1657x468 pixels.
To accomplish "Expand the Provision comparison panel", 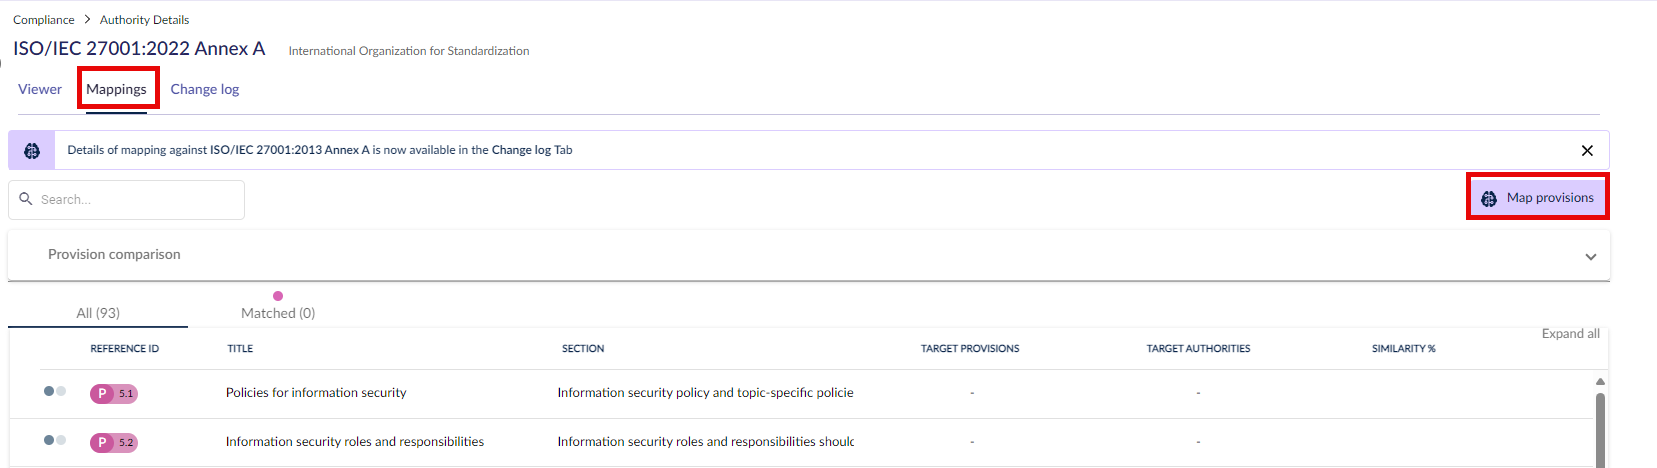I will point(1591,256).
